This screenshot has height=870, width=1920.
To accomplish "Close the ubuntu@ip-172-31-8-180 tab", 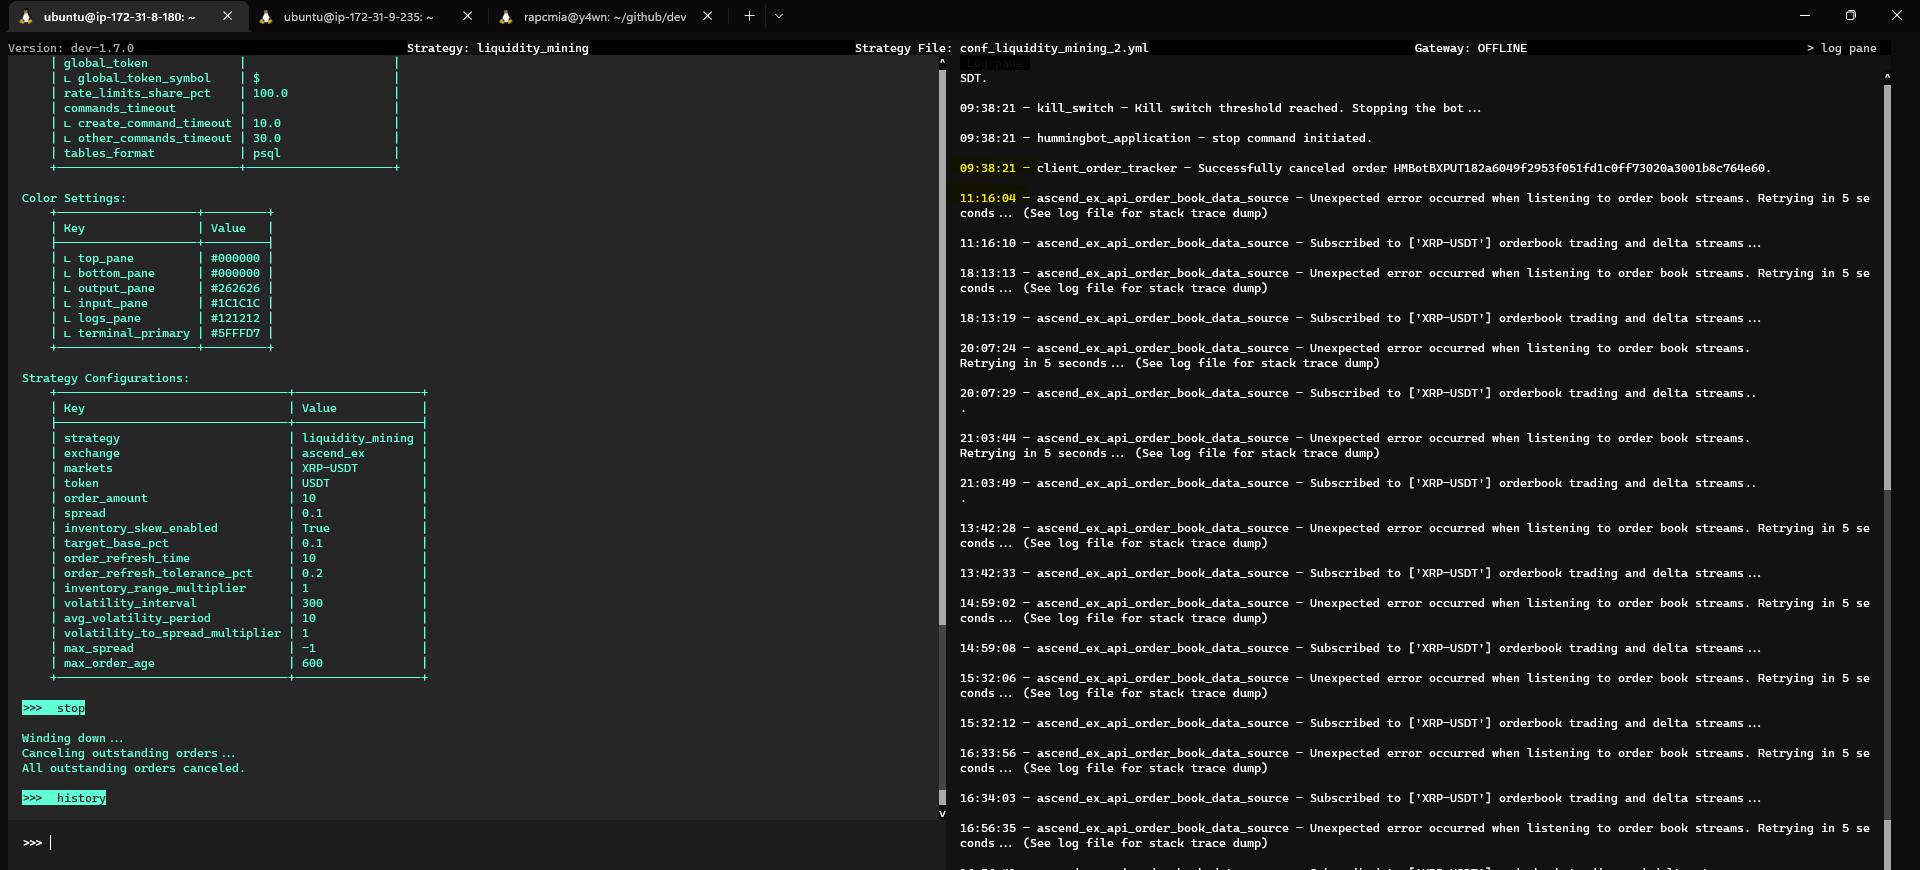I will point(228,16).
